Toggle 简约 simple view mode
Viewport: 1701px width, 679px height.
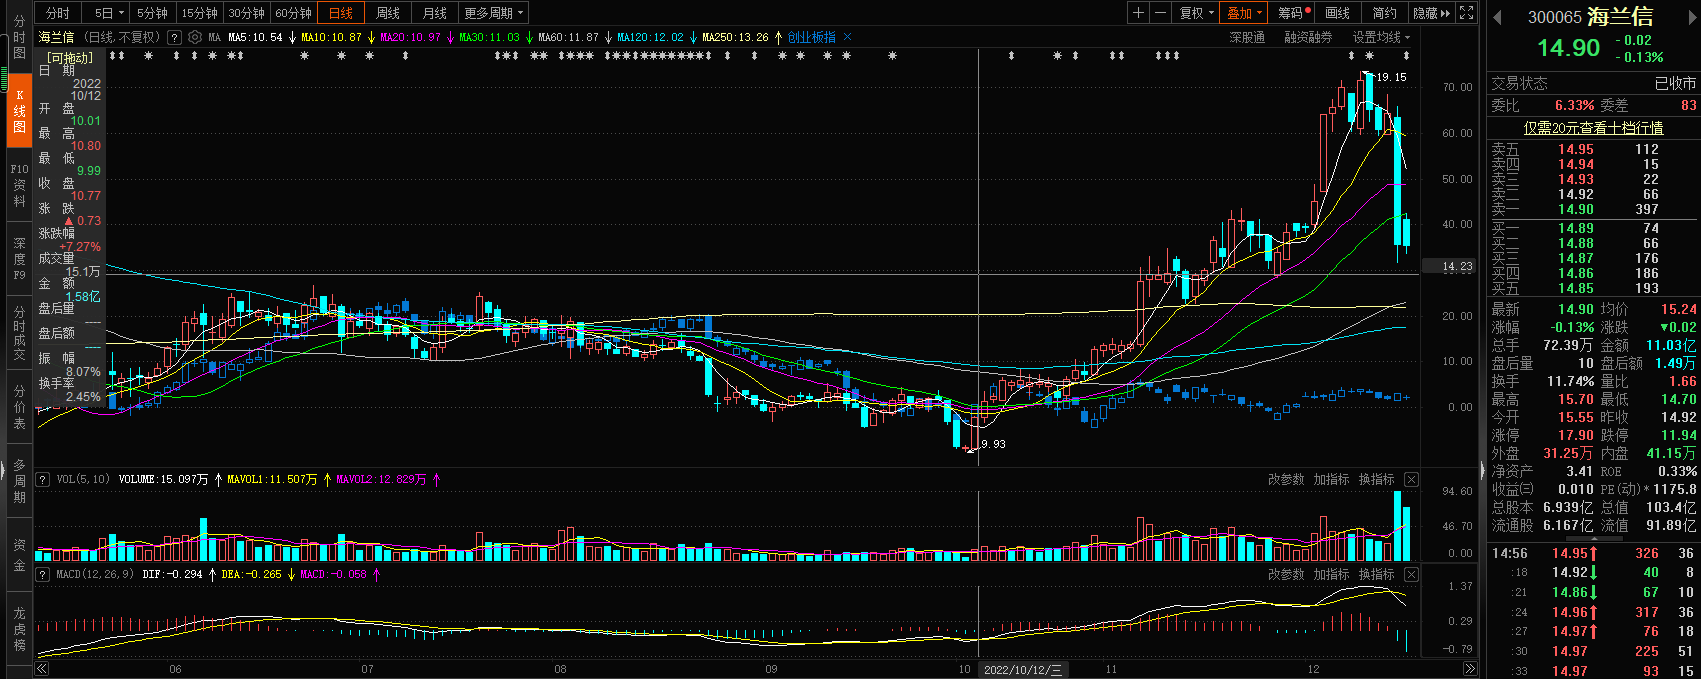1384,13
